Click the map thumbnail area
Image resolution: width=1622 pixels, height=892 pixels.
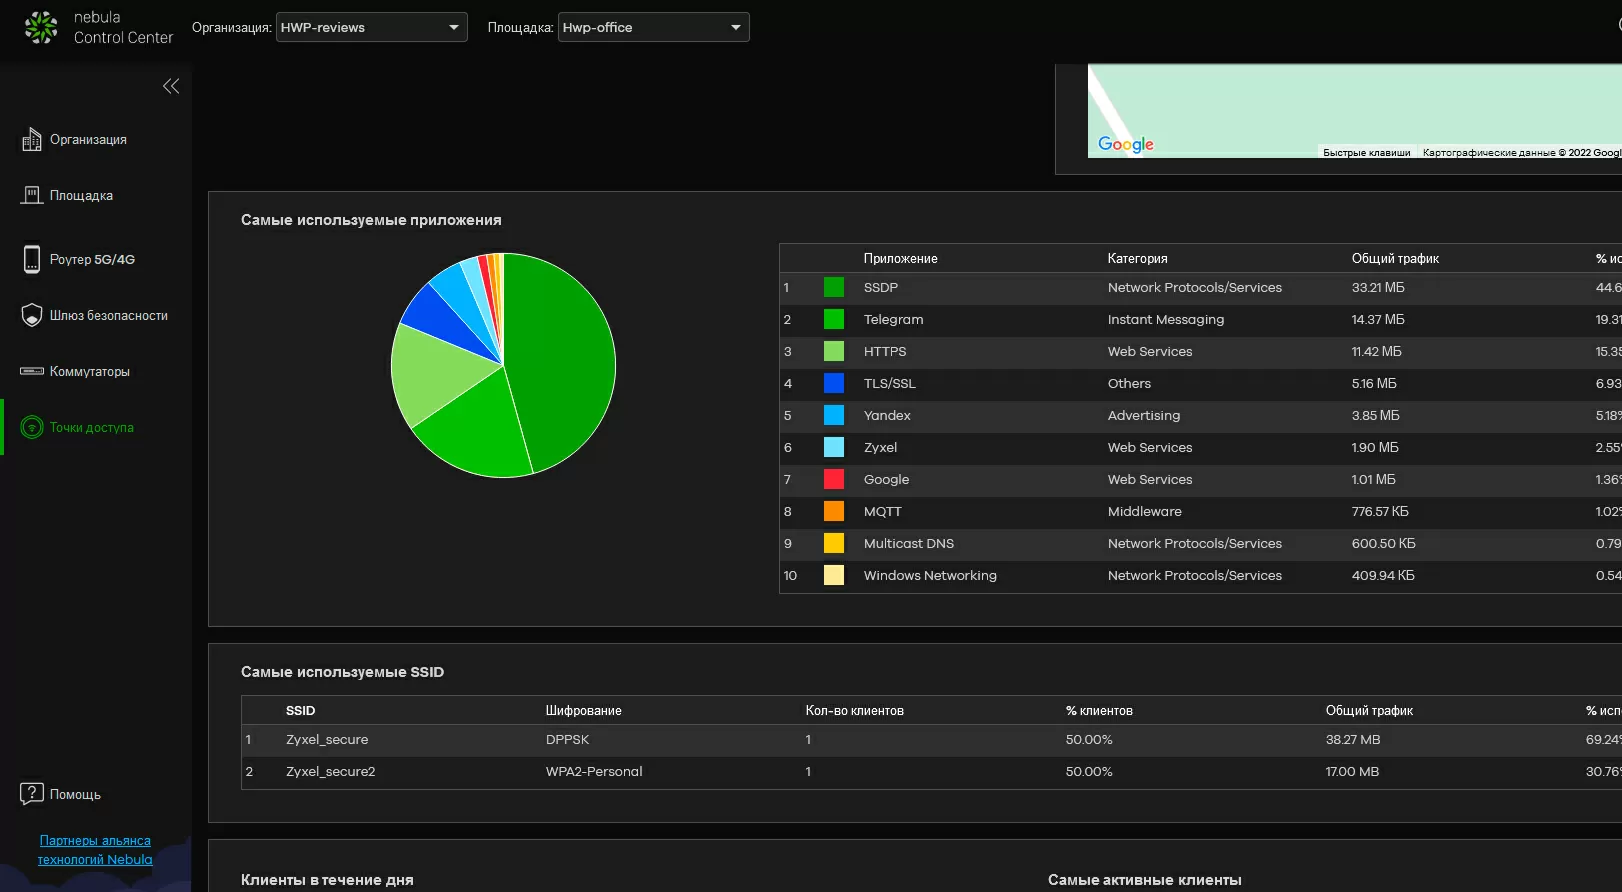(x=1354, y=110)
